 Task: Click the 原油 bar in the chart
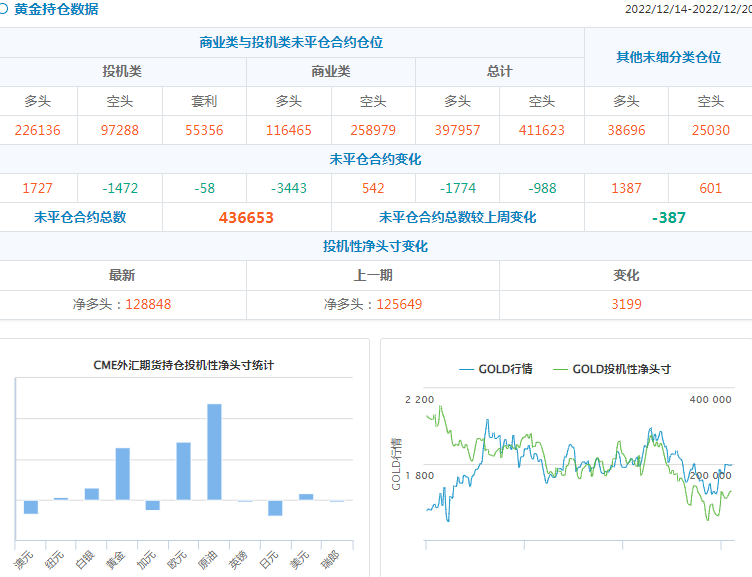(x=214, y=451)
